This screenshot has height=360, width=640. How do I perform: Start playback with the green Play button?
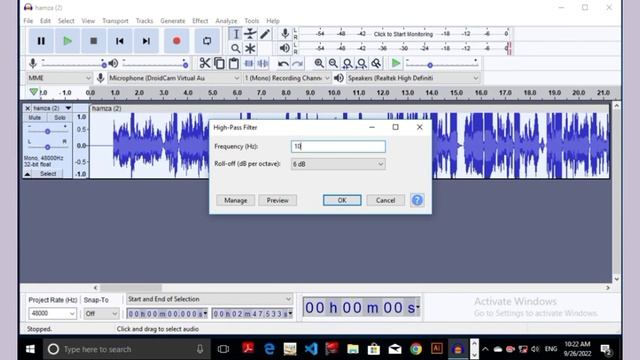coord(67,41)
